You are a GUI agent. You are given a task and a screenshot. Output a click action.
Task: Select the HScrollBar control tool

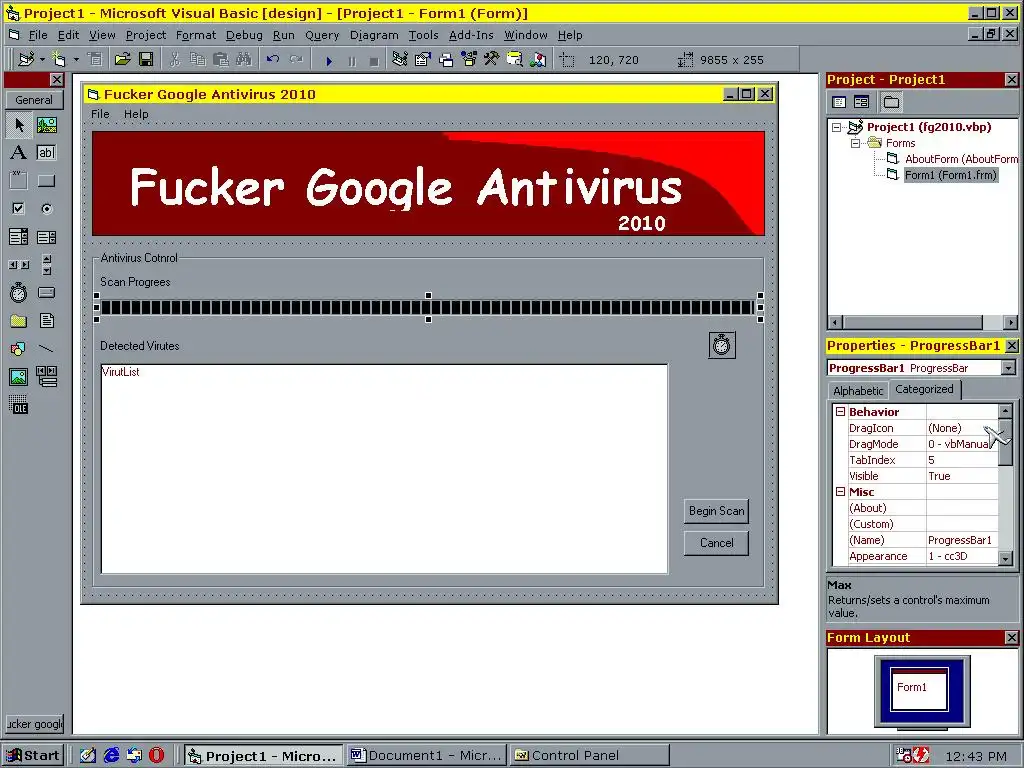tap(19, 265)
